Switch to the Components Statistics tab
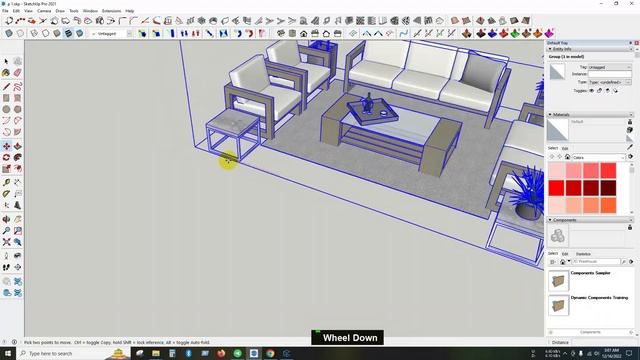The width and height of the screenshot is (640, 360). [583, 254]
